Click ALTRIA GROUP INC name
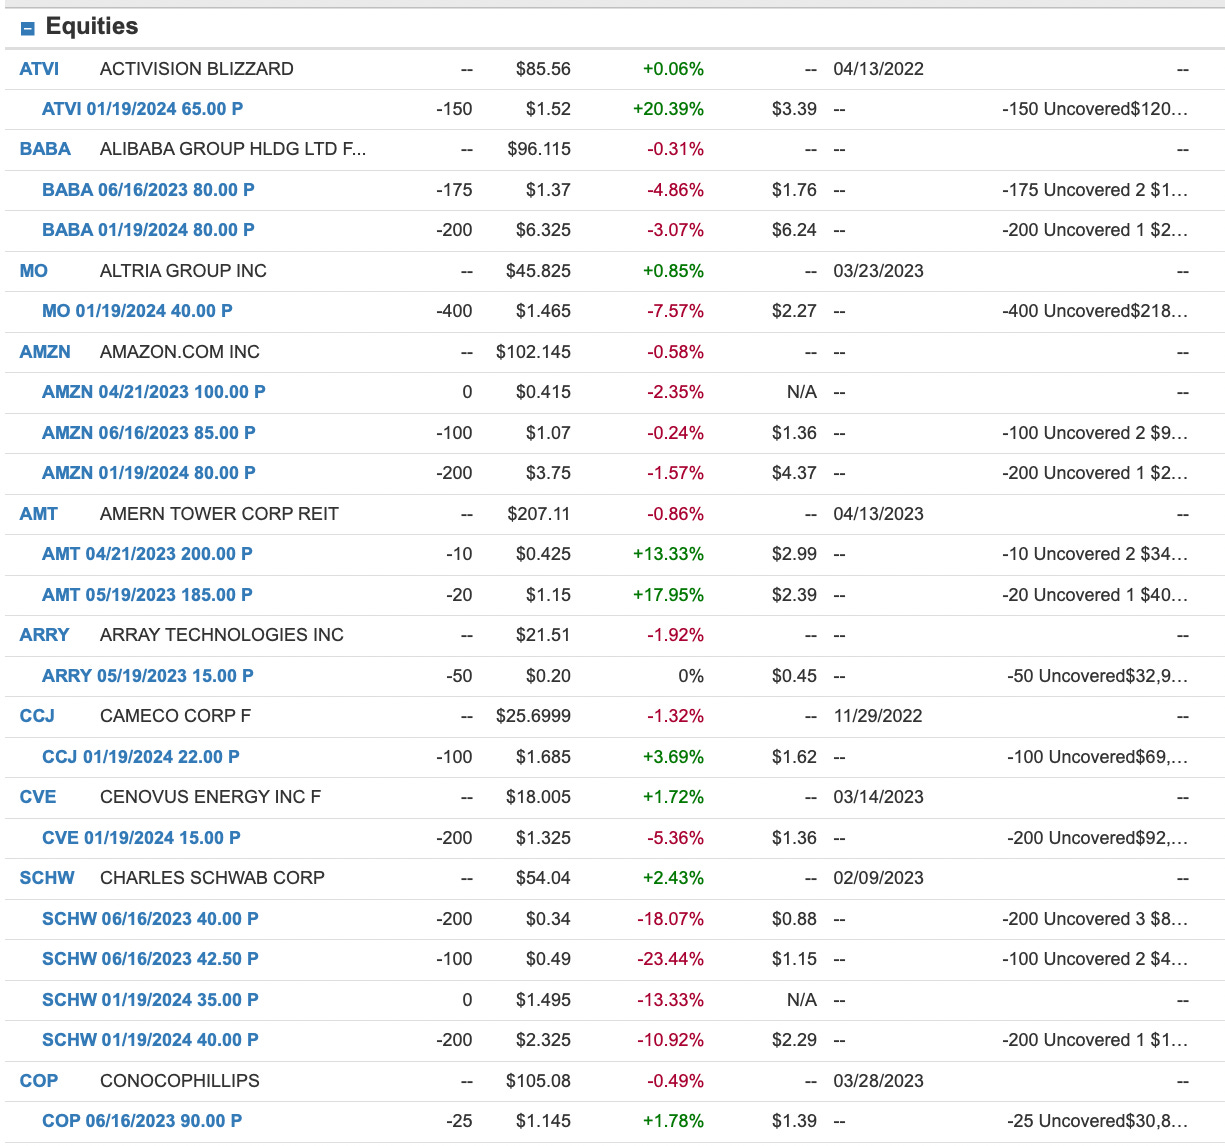 183,271
